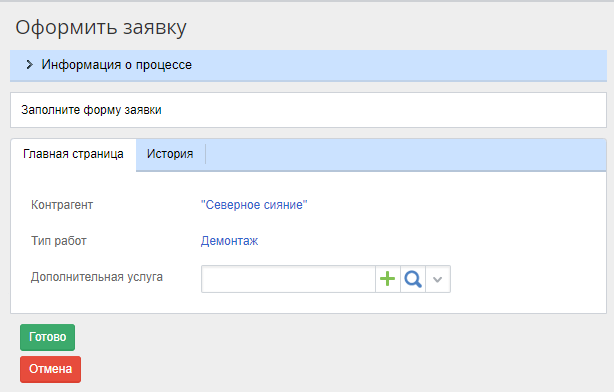Submit the form with Готово button
The width and height of the screenshot is (614, 392).
point(47,337)
